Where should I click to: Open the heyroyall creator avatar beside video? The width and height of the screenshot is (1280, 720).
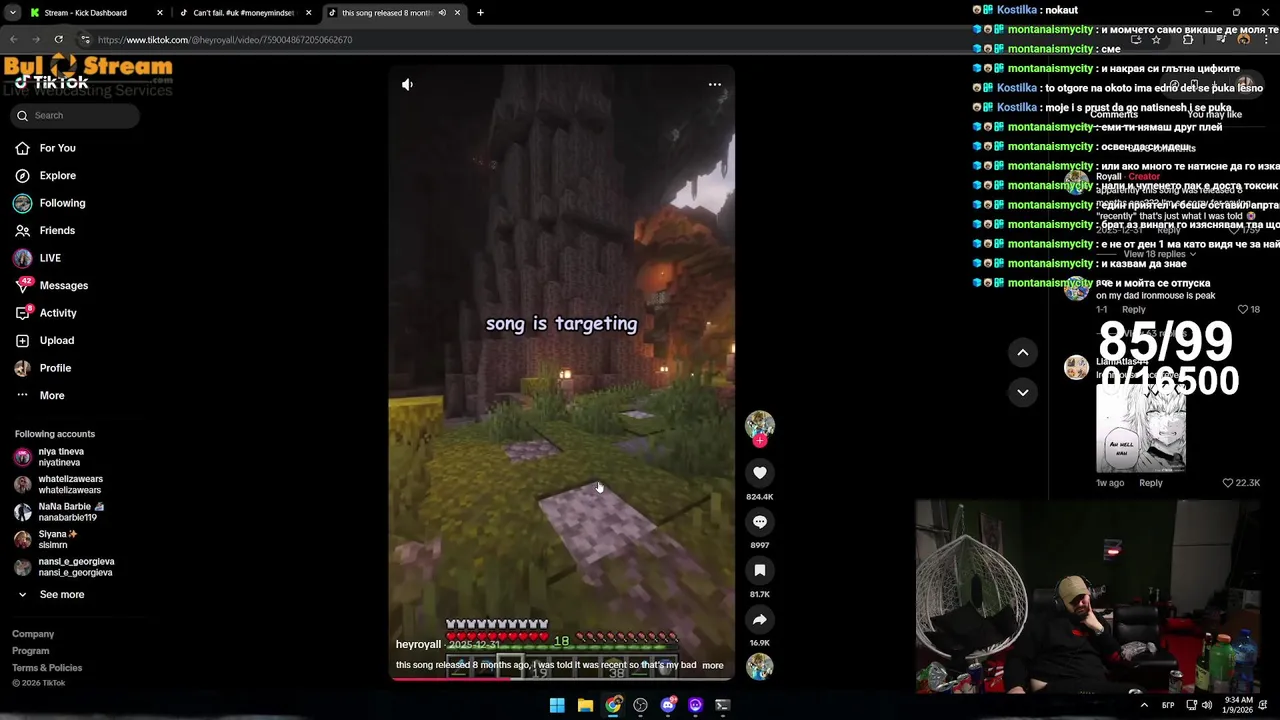pos(760,425)
